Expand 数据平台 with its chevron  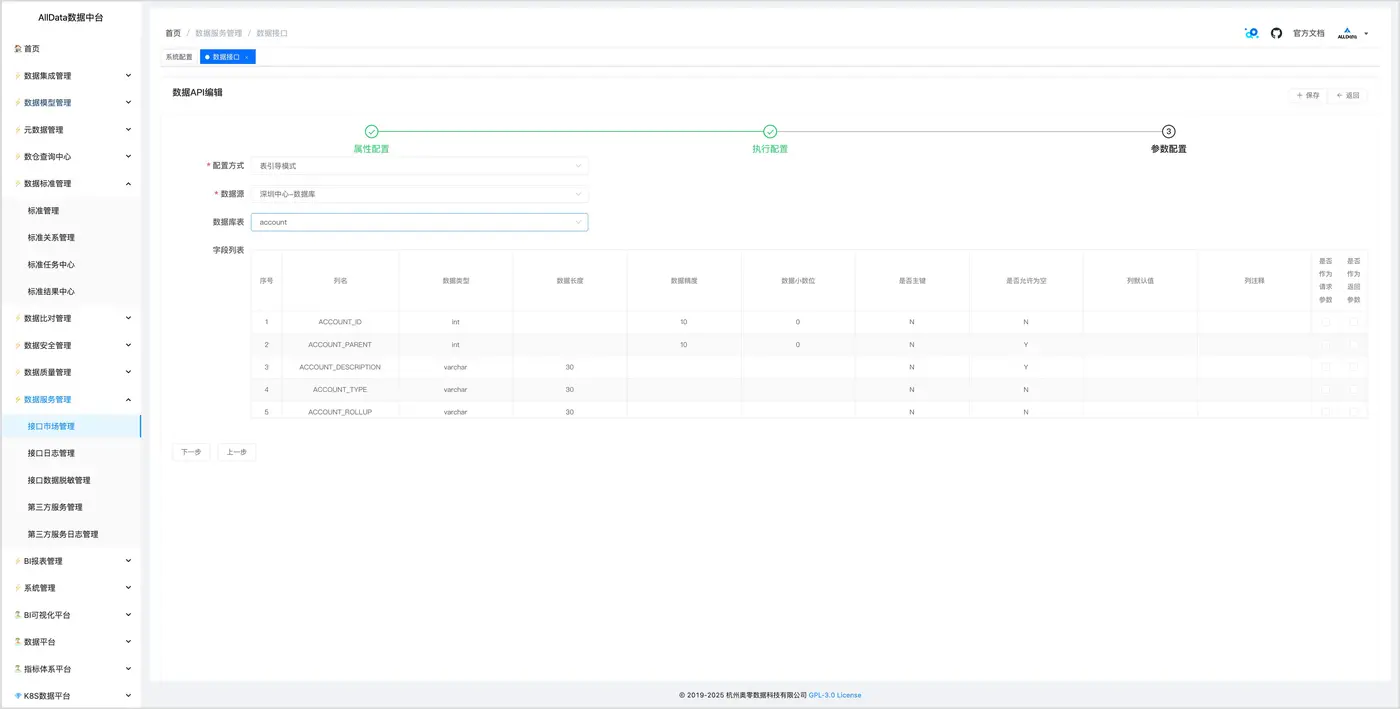coord(128,642)
